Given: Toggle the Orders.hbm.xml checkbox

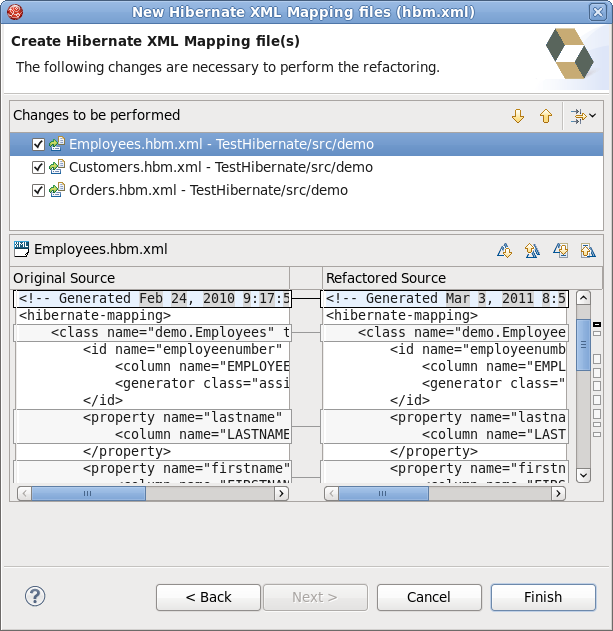Looking at the screenshot, I should 38,190.
